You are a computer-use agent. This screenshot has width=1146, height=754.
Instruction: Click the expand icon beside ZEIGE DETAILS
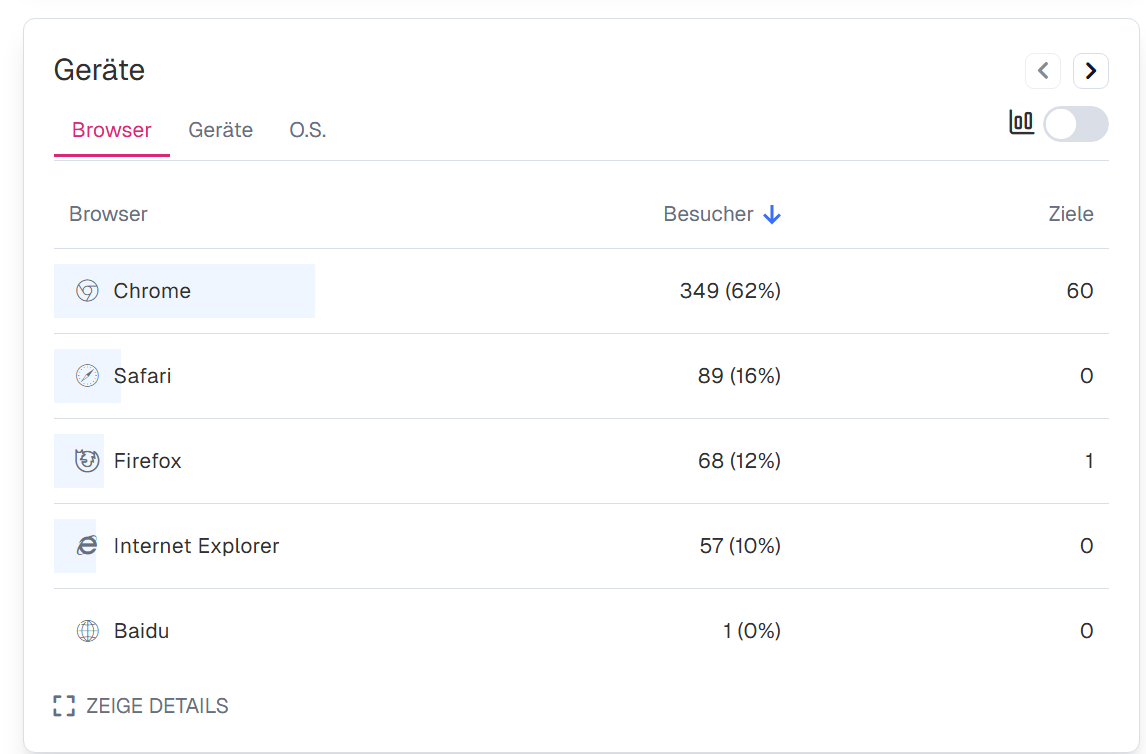(64, 706)
